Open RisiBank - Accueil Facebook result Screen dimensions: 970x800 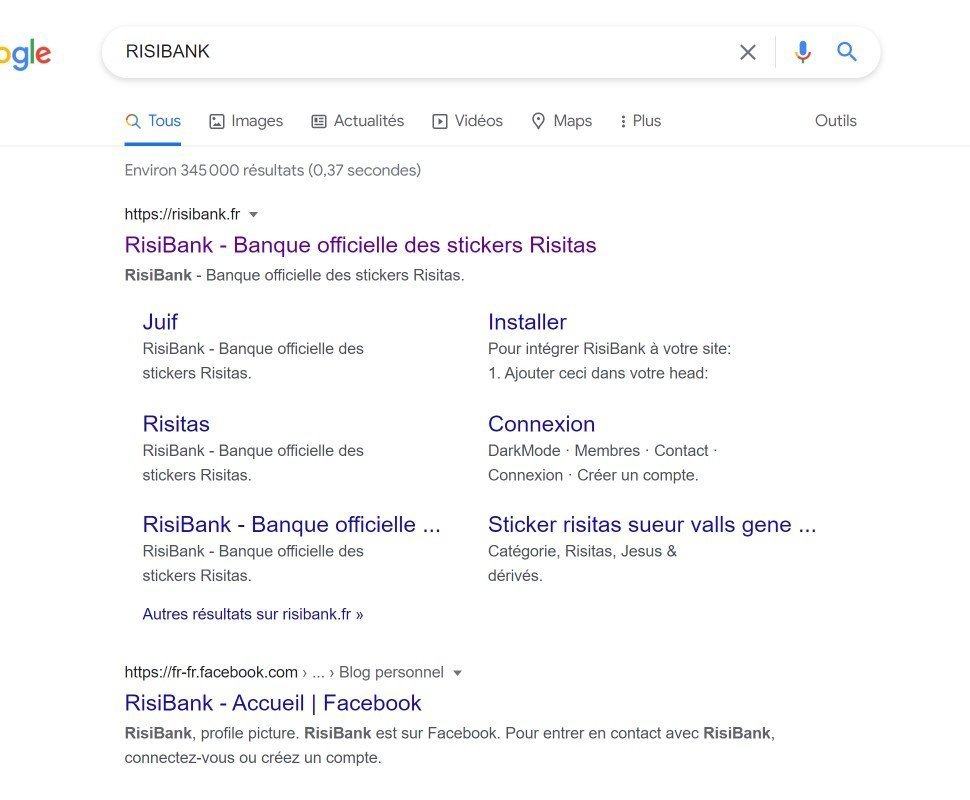(273, 703)
